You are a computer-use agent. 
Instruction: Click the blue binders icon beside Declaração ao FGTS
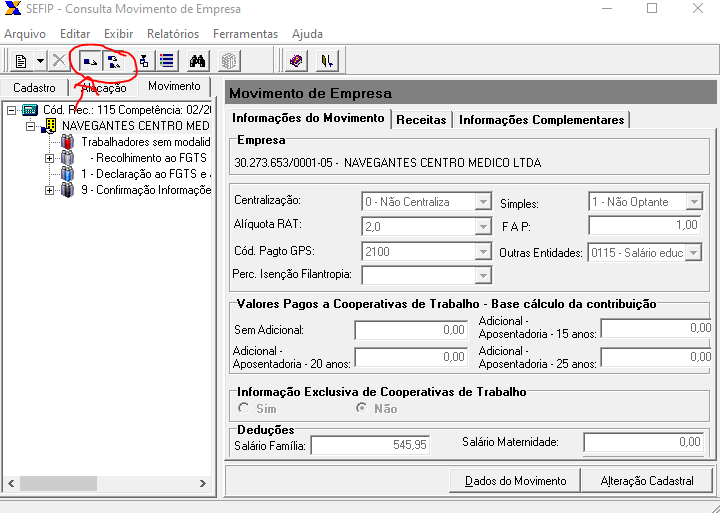pyautogui.click(x=68, y=174)
